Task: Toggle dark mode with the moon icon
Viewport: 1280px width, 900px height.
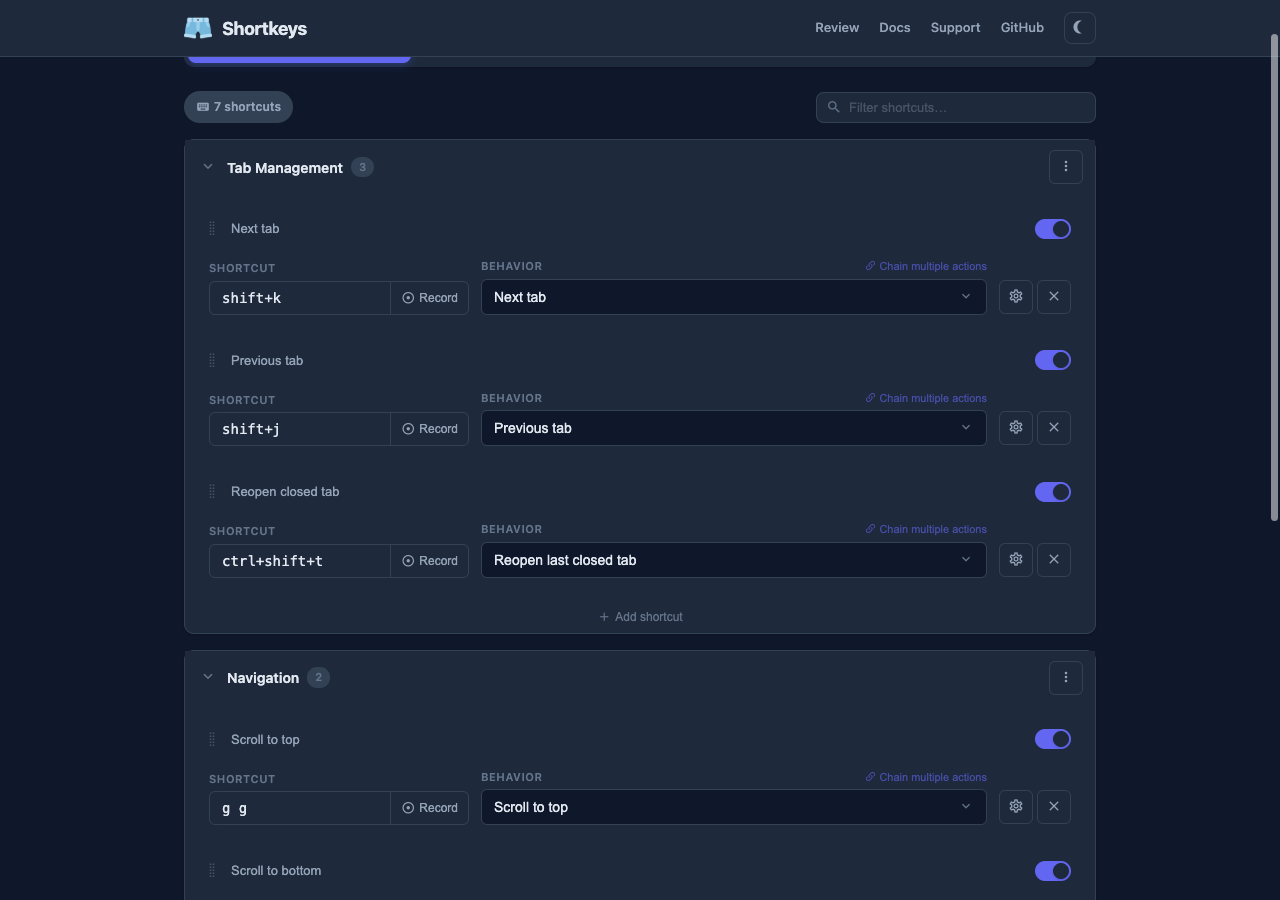Action: pyautogui.click(x=1079, y=27)
